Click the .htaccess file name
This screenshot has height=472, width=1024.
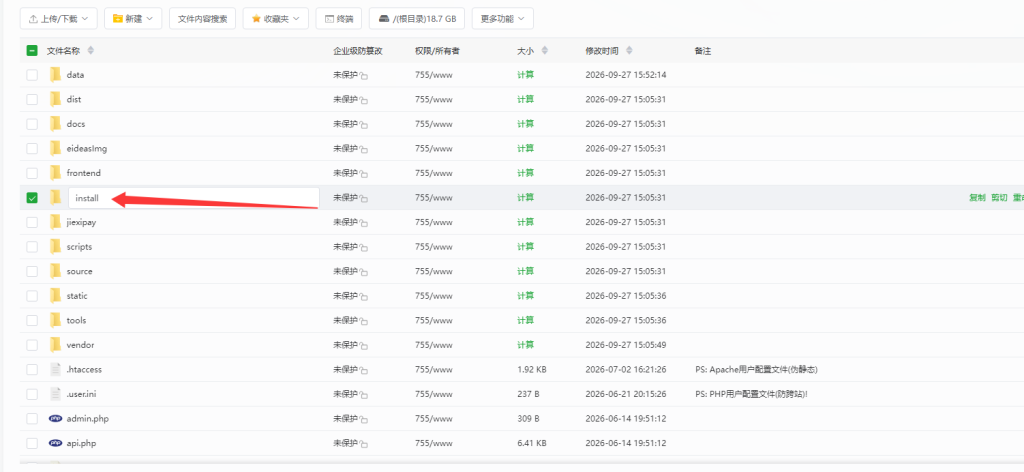pos(84,370)
